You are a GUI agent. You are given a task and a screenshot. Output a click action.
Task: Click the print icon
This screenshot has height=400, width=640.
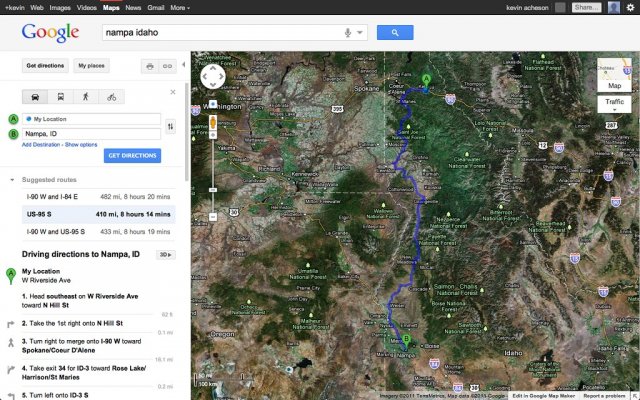click(x=150, y=66)
